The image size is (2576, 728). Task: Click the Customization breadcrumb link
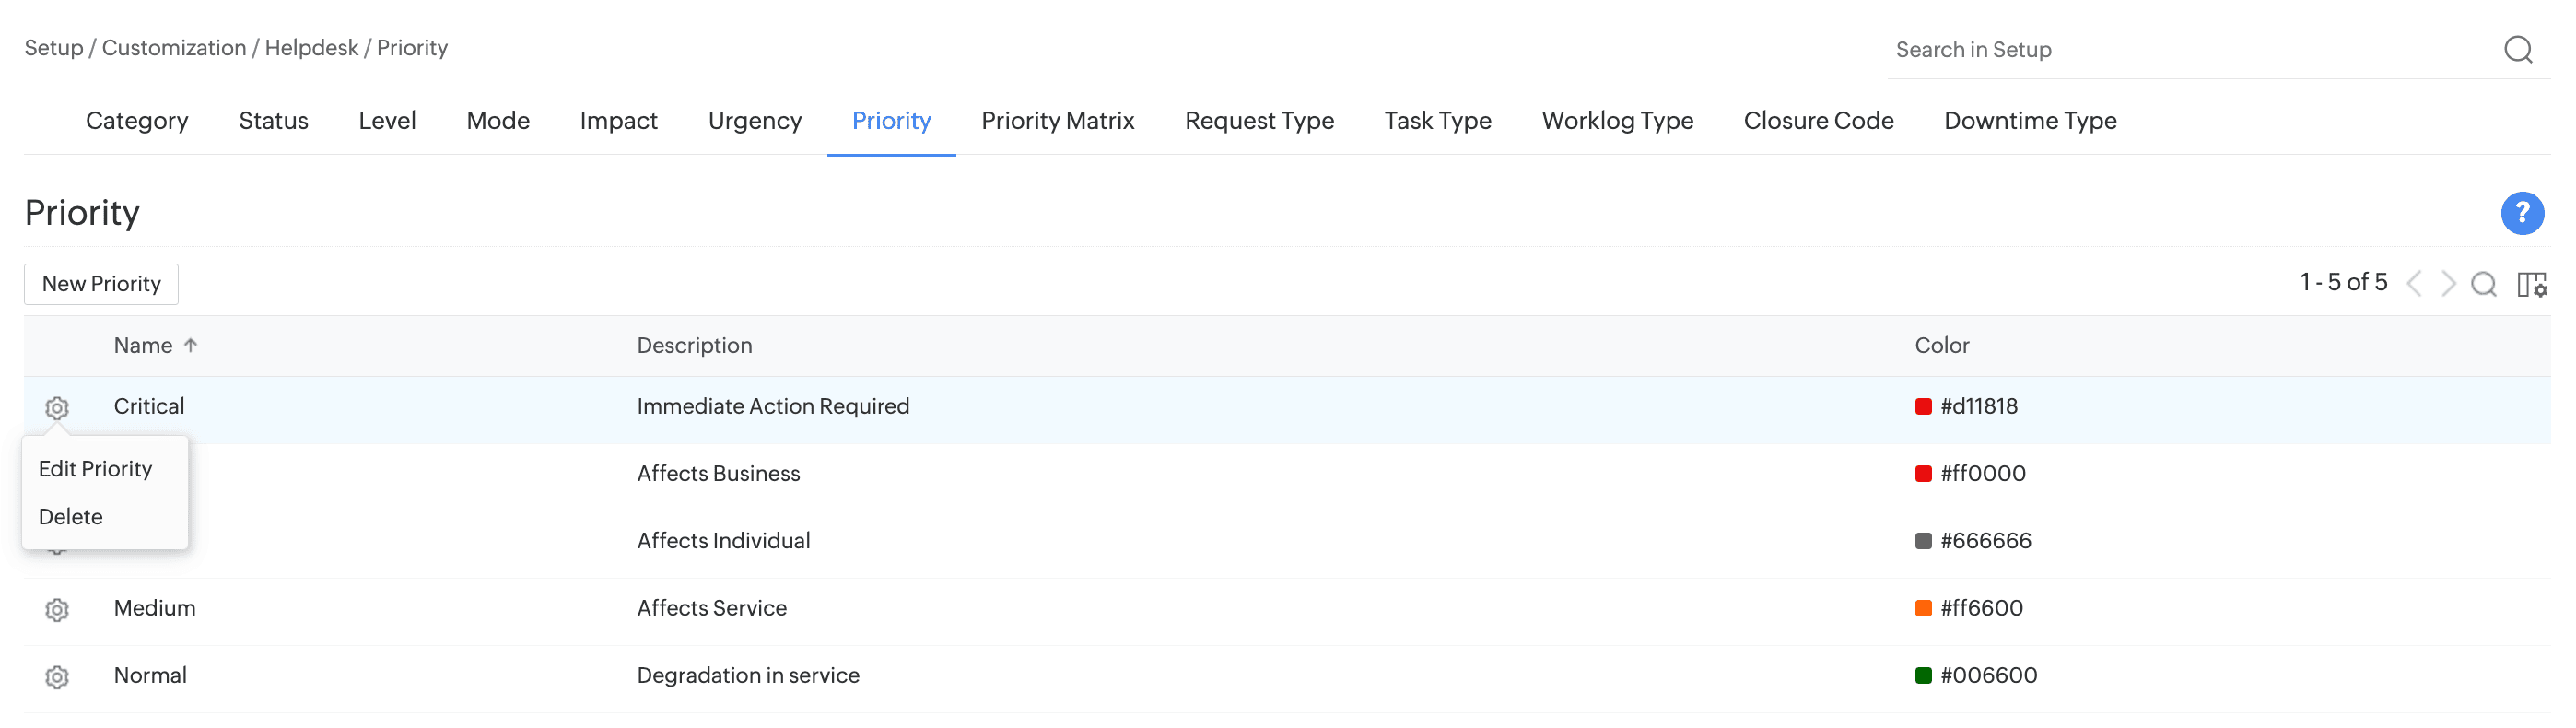[174, 48]
